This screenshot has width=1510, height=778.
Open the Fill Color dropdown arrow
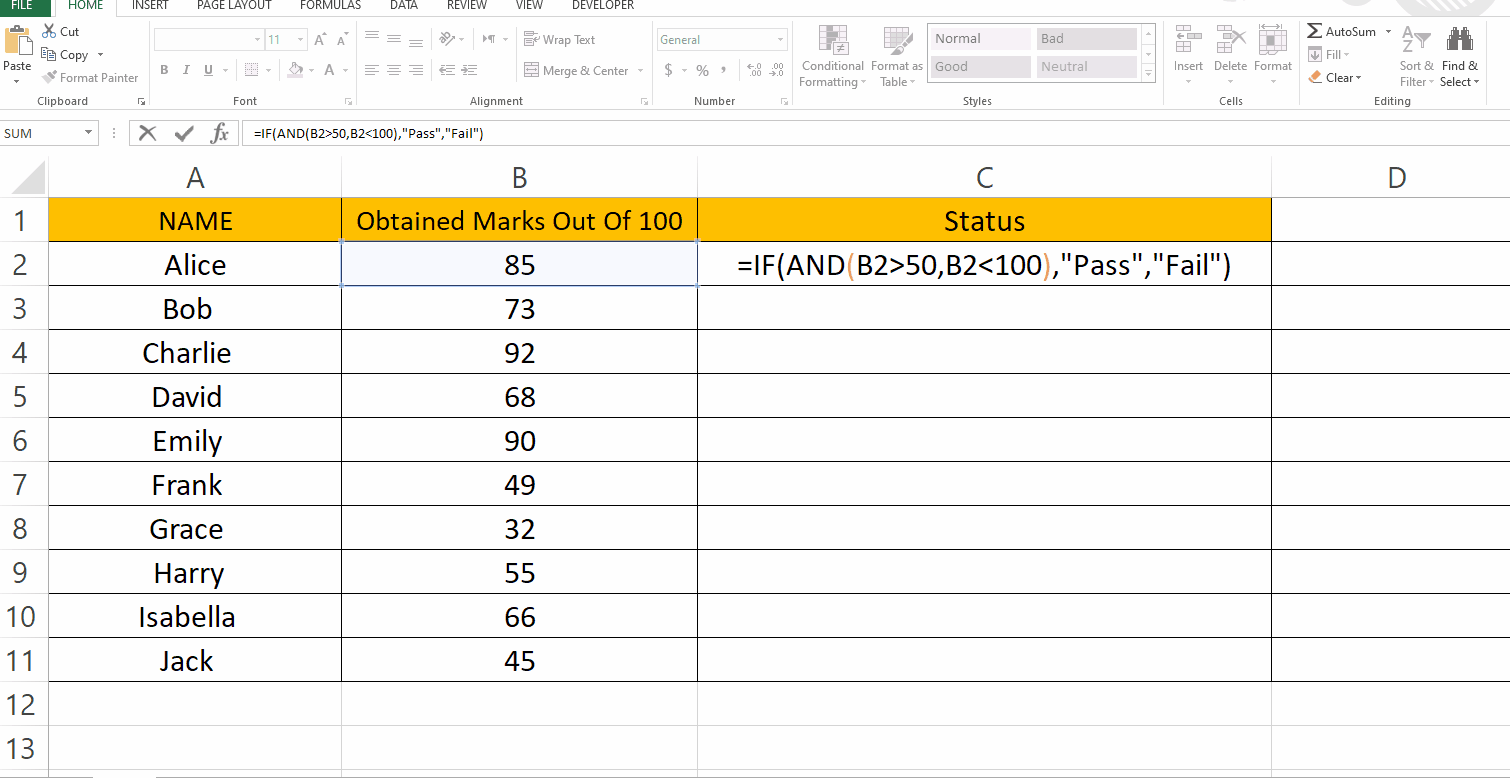click(310, 70)
